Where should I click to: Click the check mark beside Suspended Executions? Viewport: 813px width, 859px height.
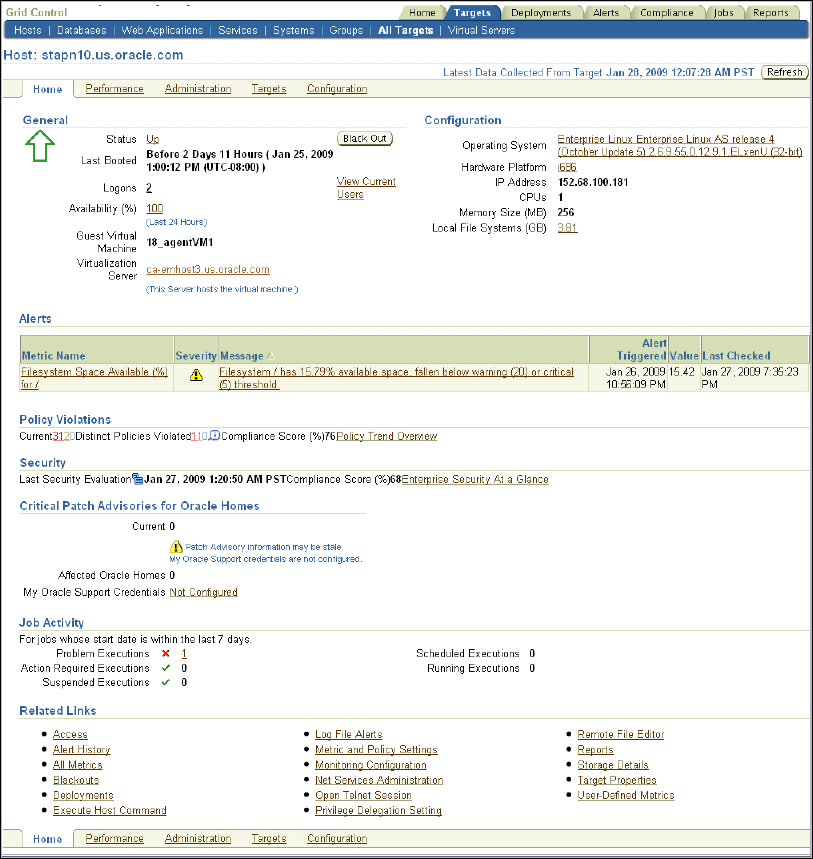tap(165, 682)
